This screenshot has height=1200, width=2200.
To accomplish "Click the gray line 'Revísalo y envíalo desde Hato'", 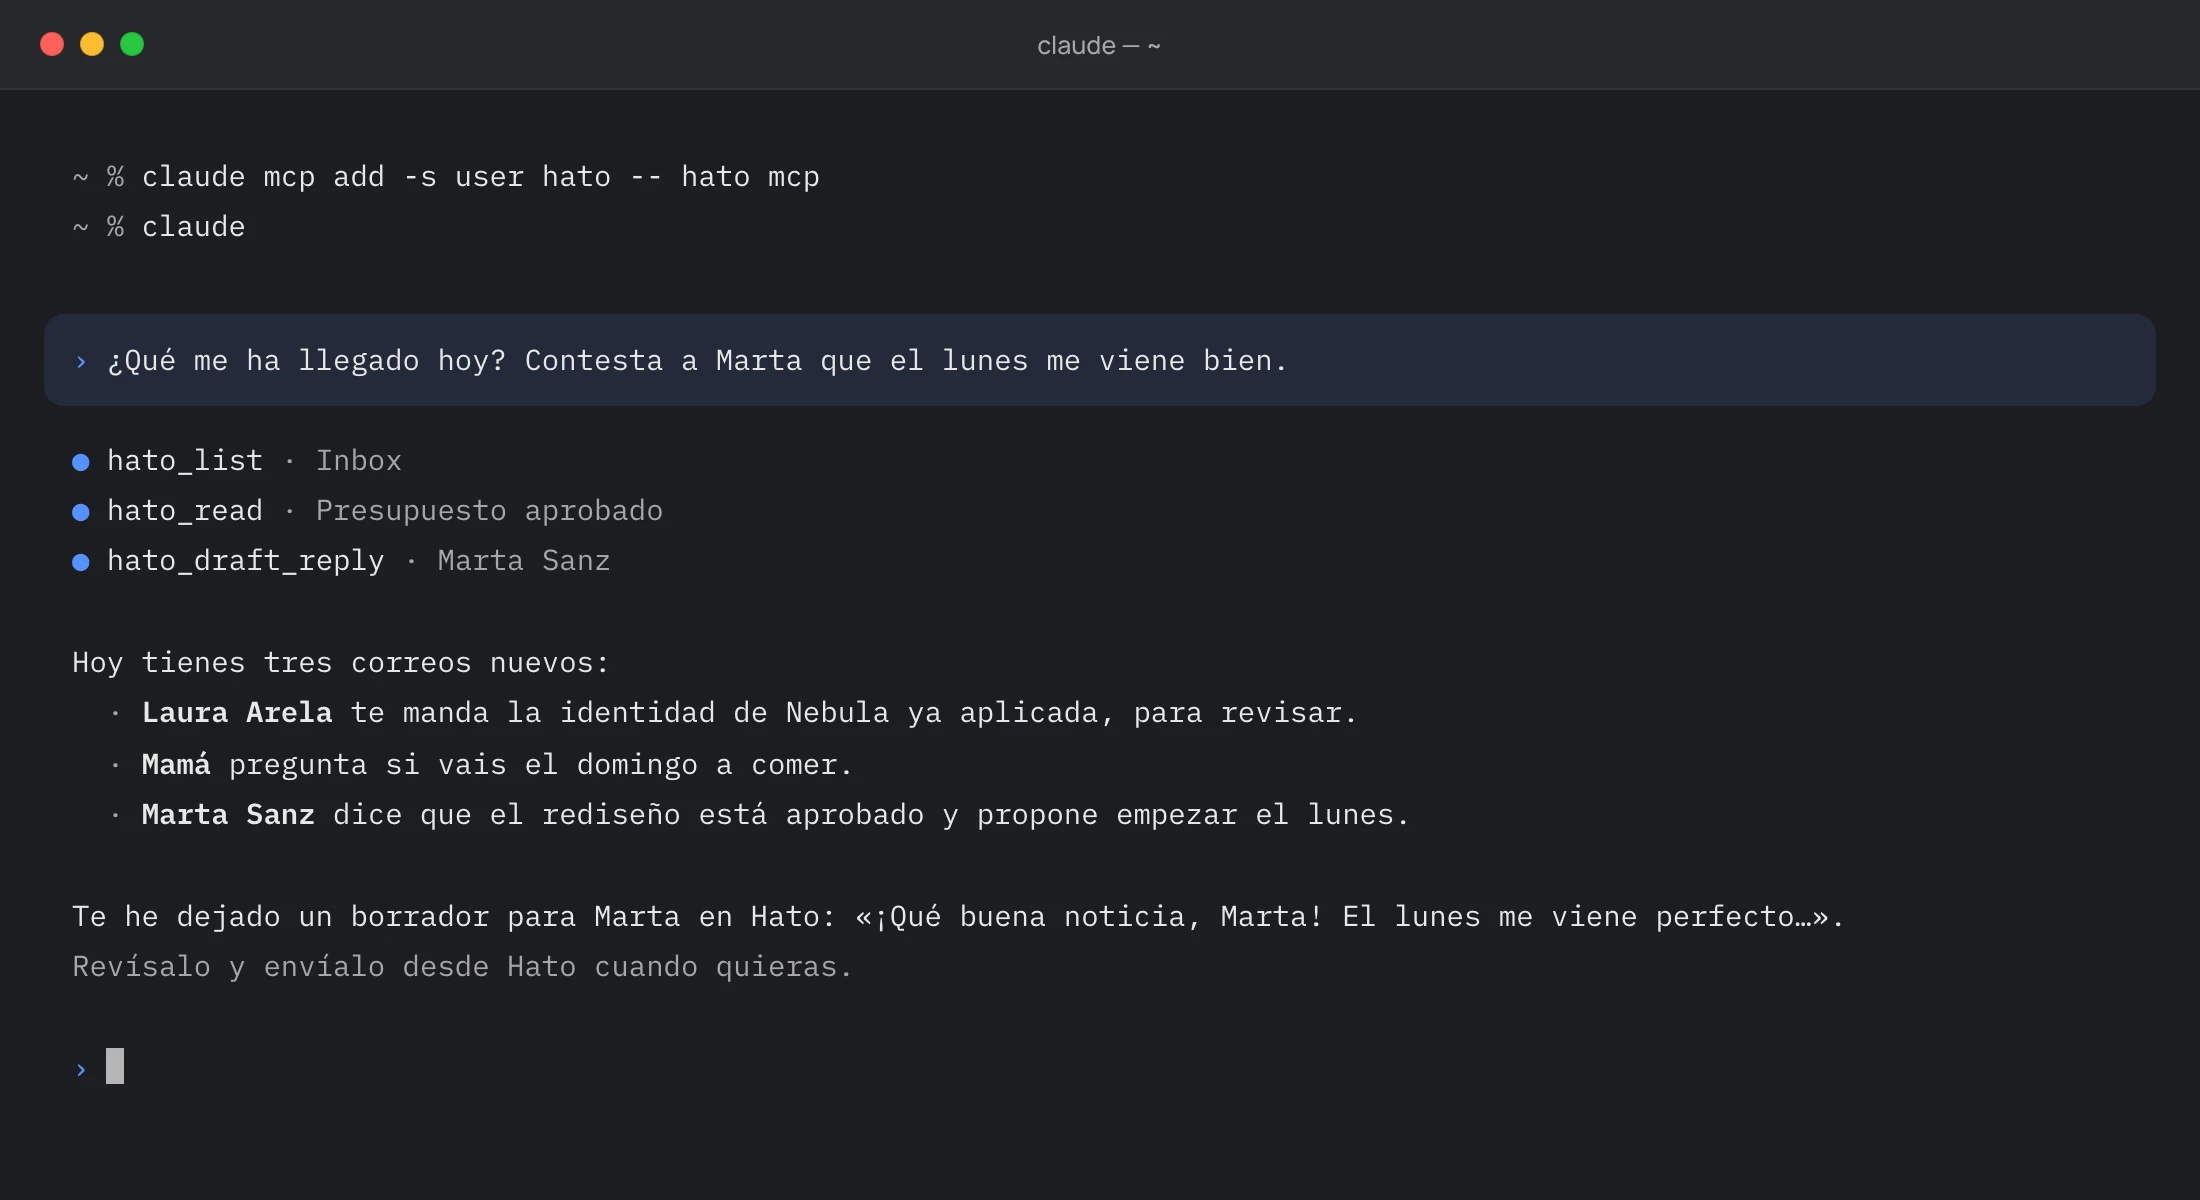I will (x=462, y=967).
